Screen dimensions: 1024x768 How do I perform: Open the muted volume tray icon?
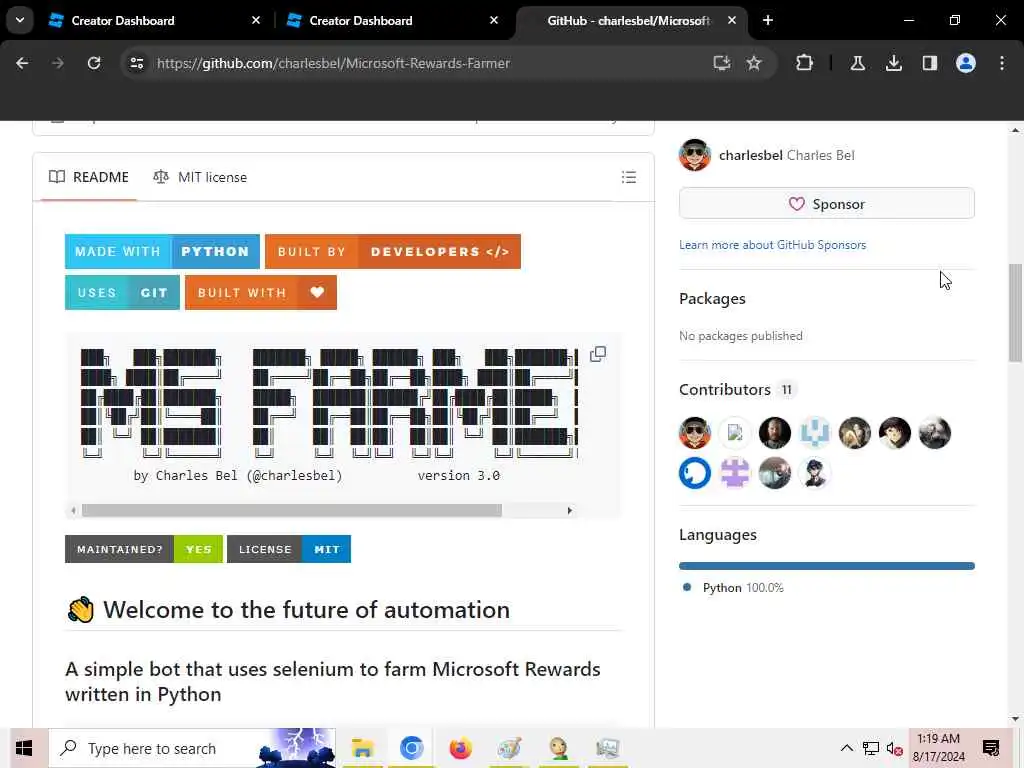[x=895, y=748]
